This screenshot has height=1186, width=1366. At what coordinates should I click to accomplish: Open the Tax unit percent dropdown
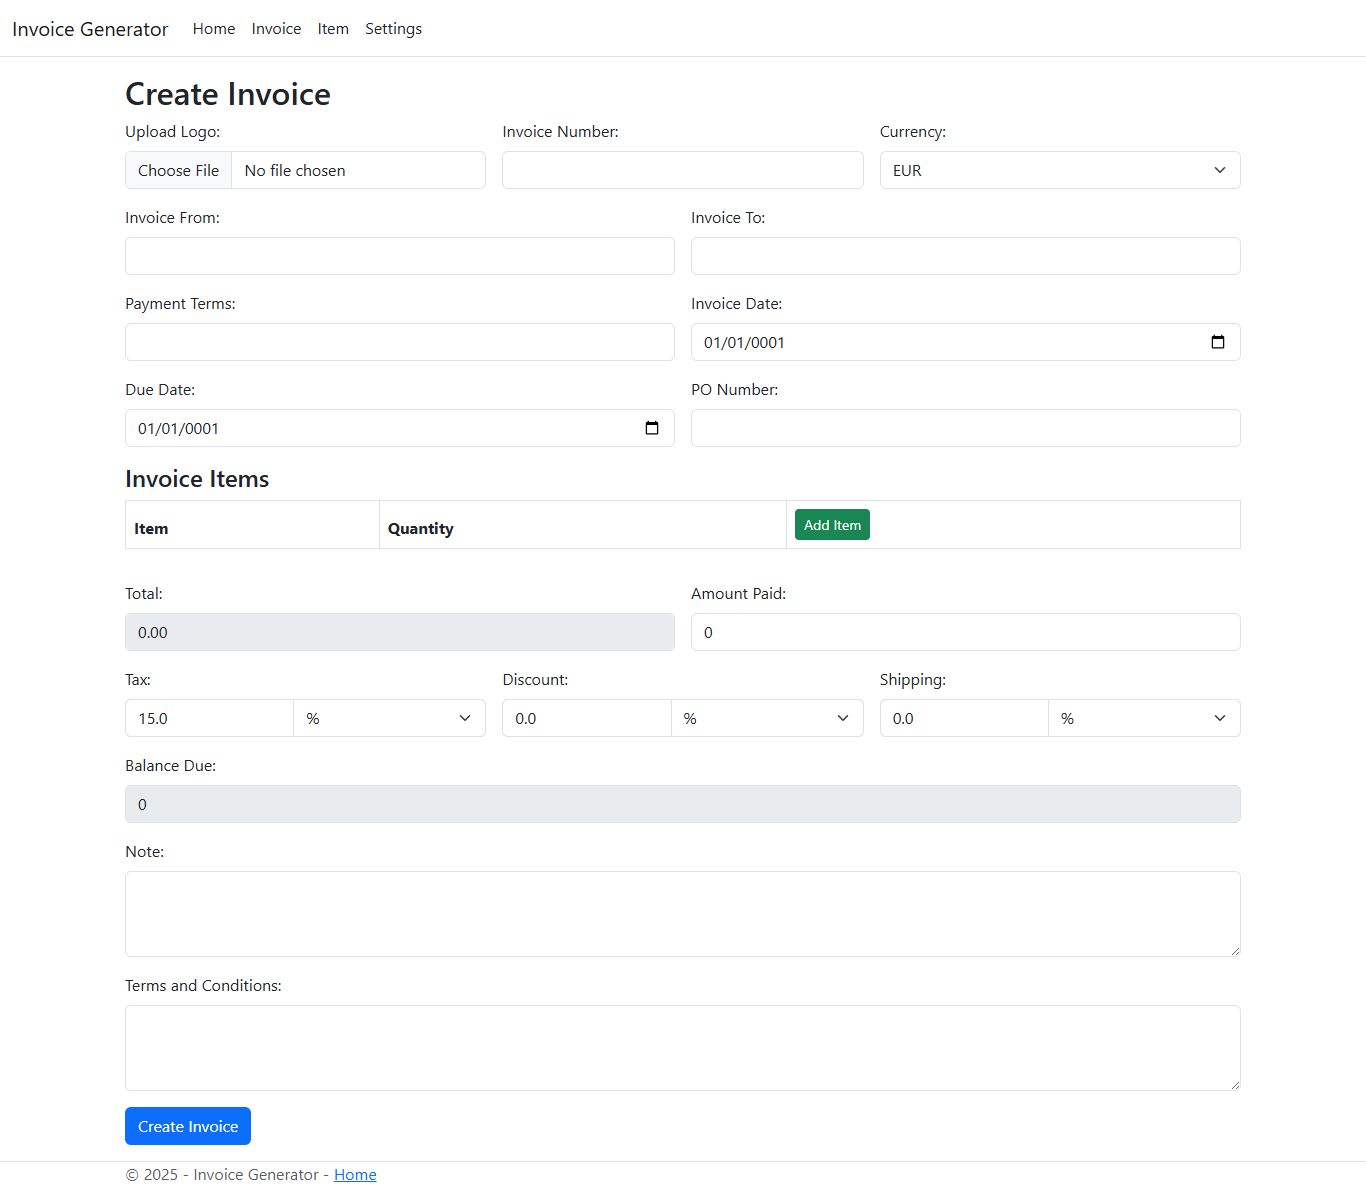point(389,718)
